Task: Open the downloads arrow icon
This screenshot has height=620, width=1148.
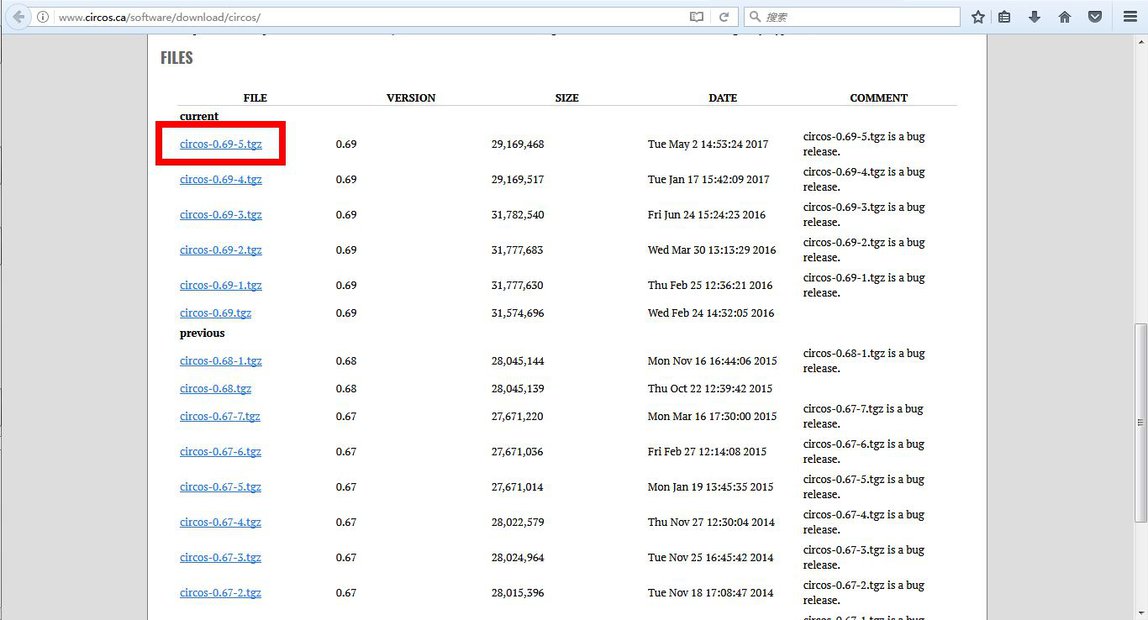Action: pyautogui.click(x=1035, y=17)
